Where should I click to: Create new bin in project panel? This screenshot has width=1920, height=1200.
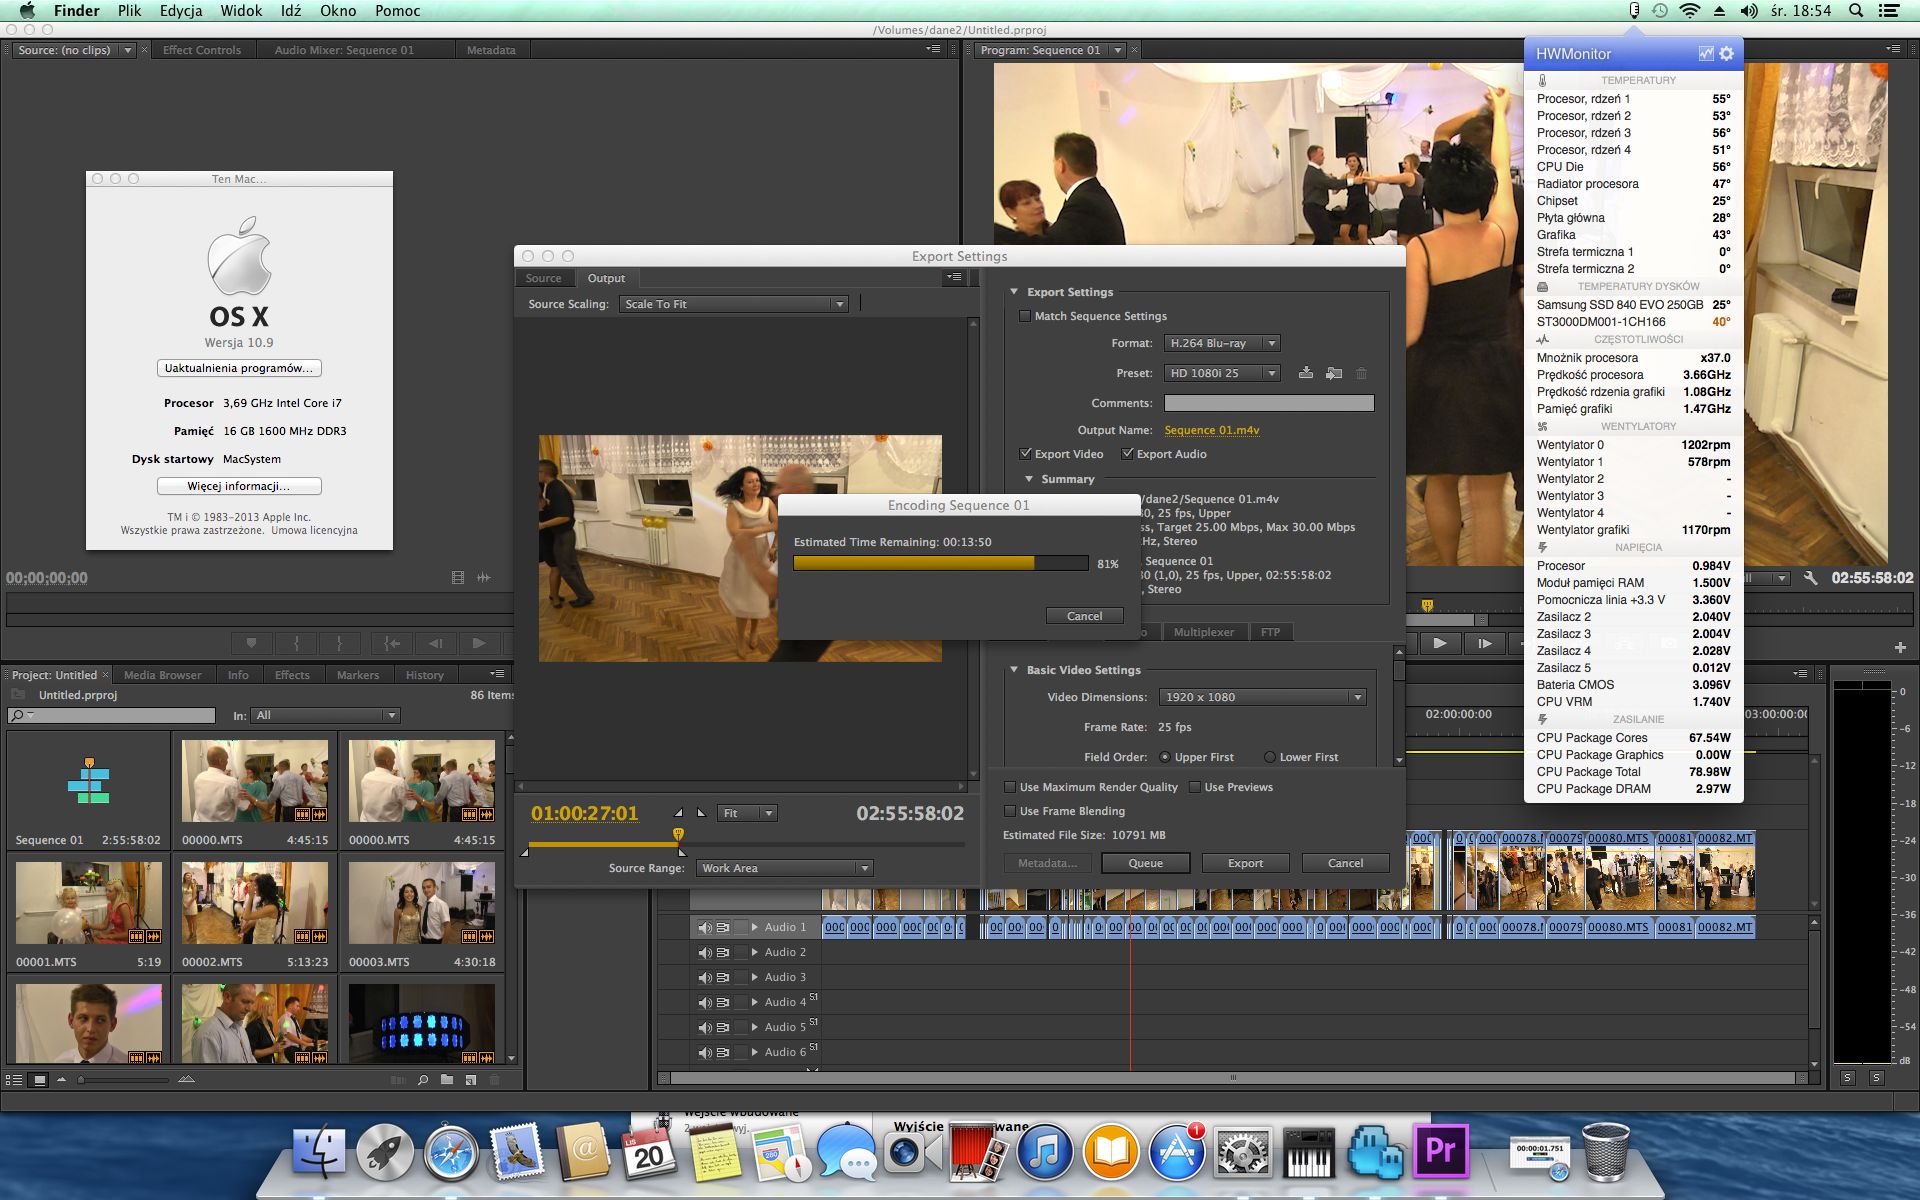[x=446, y=1080]
